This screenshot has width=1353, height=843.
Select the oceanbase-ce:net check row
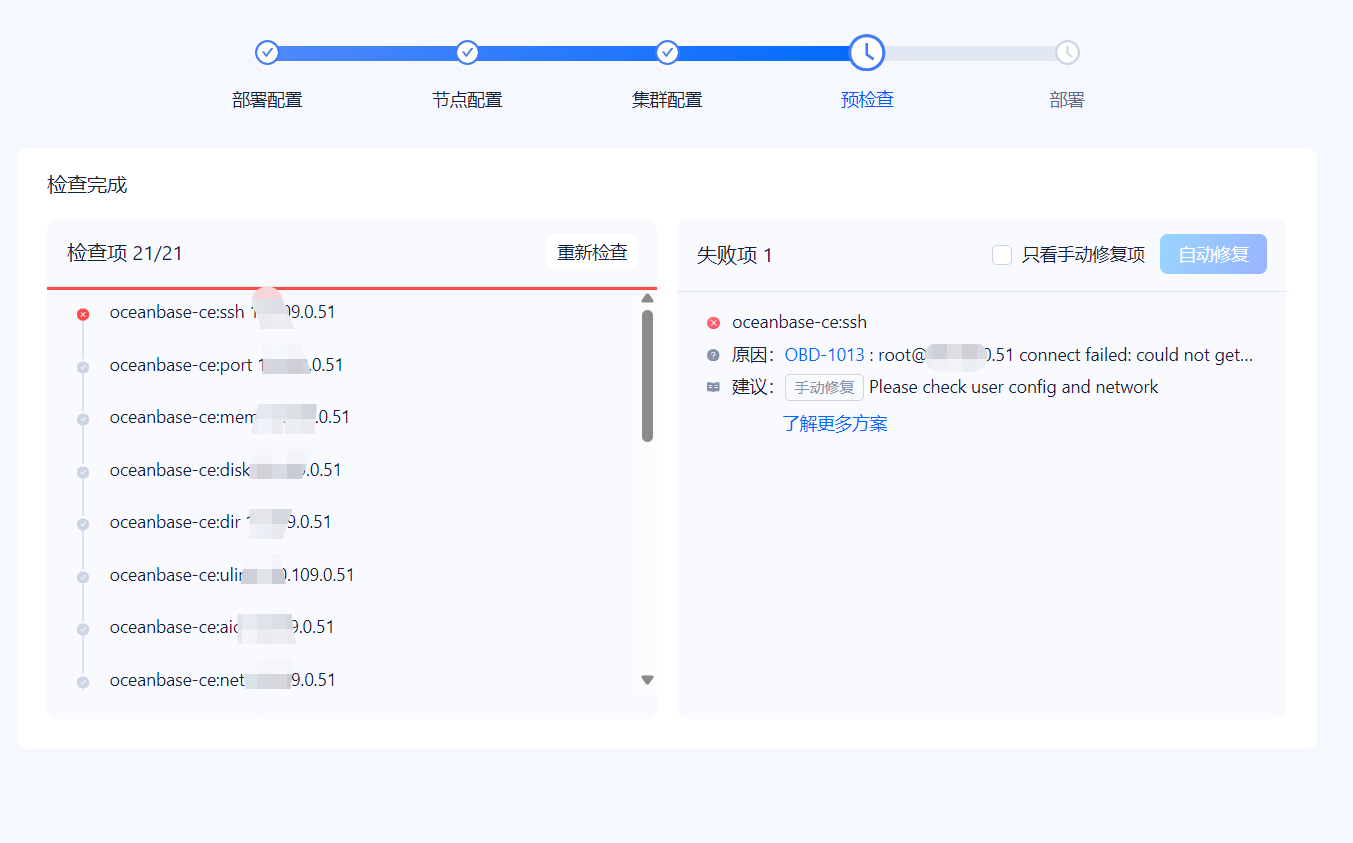[x=222, y=680]
